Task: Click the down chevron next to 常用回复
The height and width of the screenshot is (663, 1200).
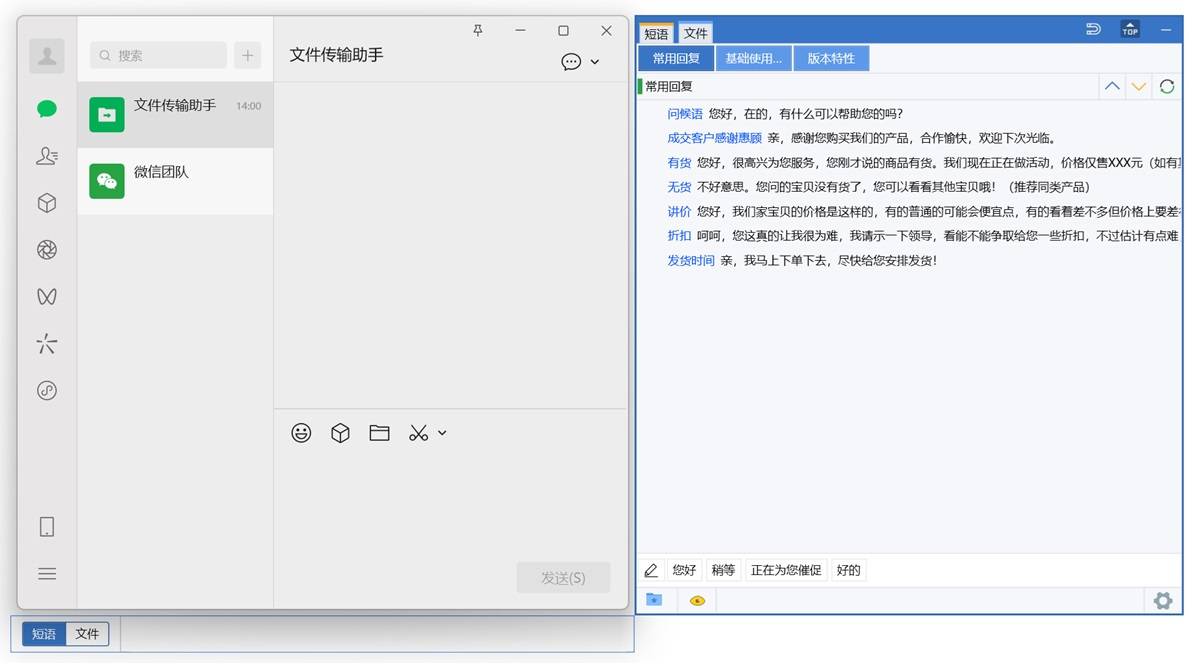Action: pyautogui.click(x=1138, y=87)
